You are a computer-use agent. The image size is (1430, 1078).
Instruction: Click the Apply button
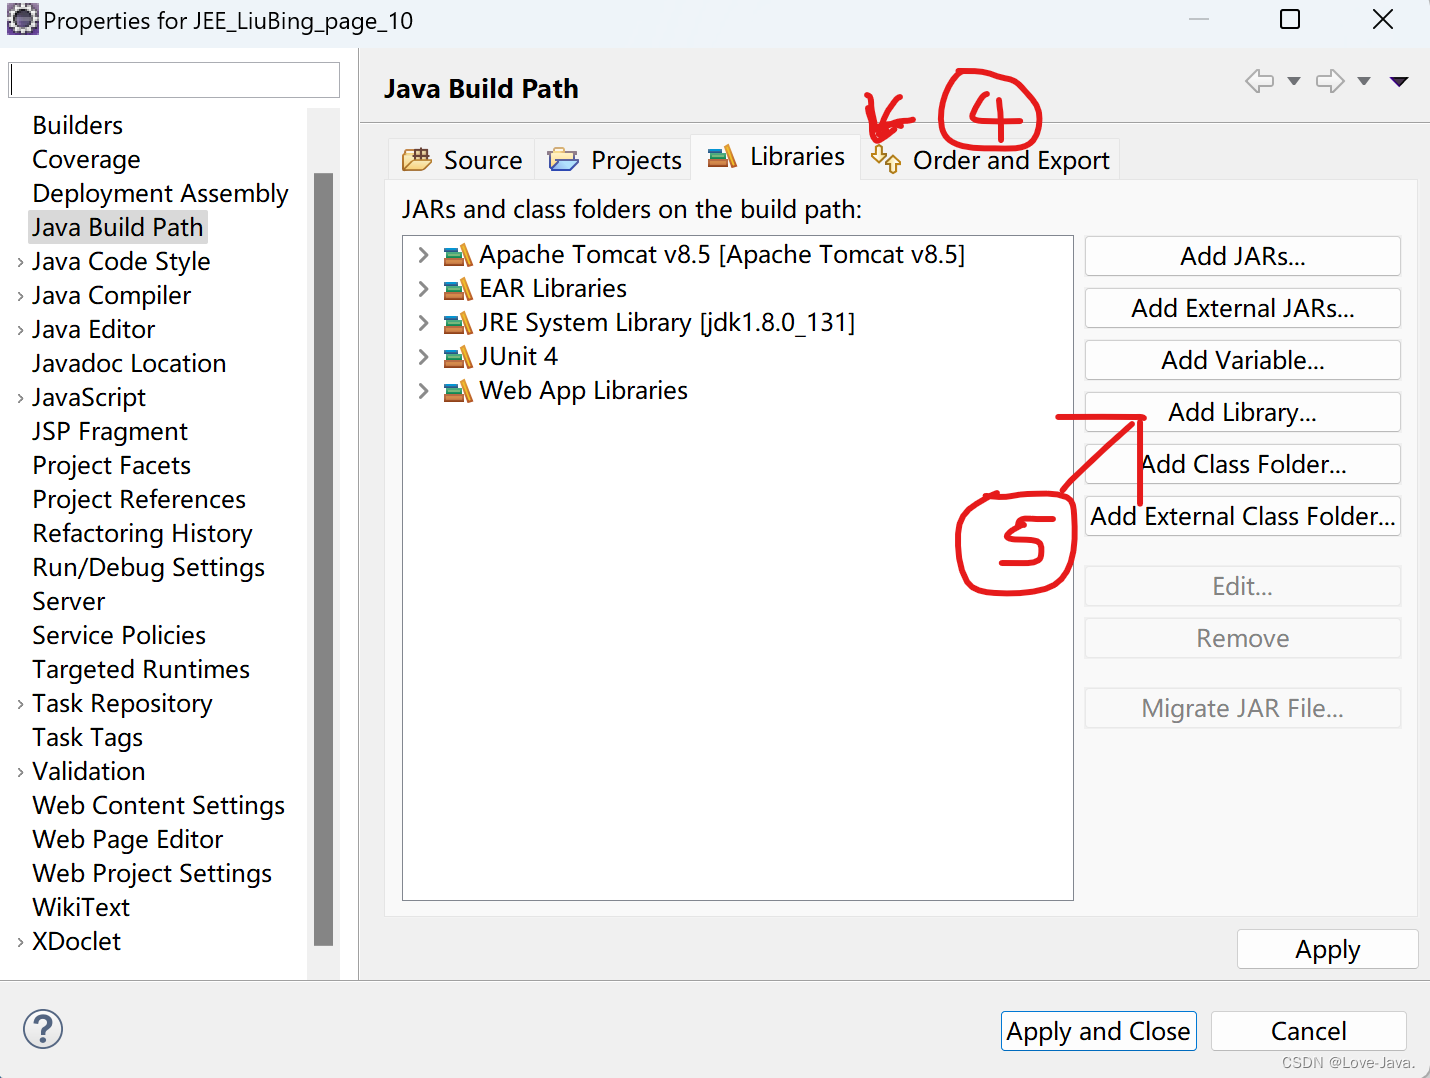1327,949
